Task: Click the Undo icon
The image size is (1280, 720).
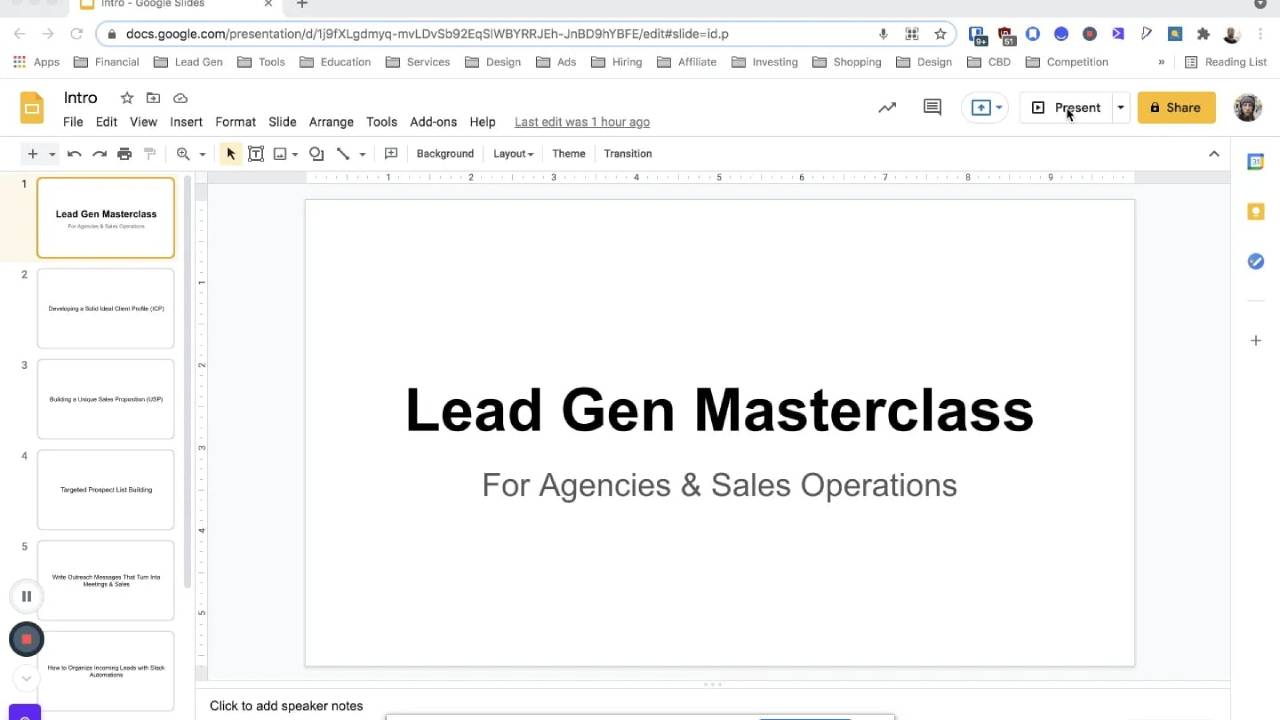Action: 74,153
